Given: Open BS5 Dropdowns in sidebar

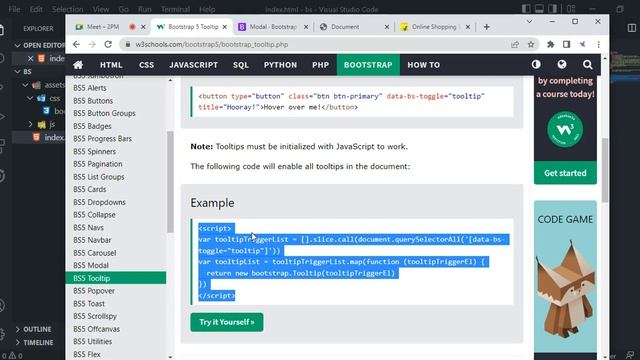Looking at the screenshot, I should tap(99, 202).
